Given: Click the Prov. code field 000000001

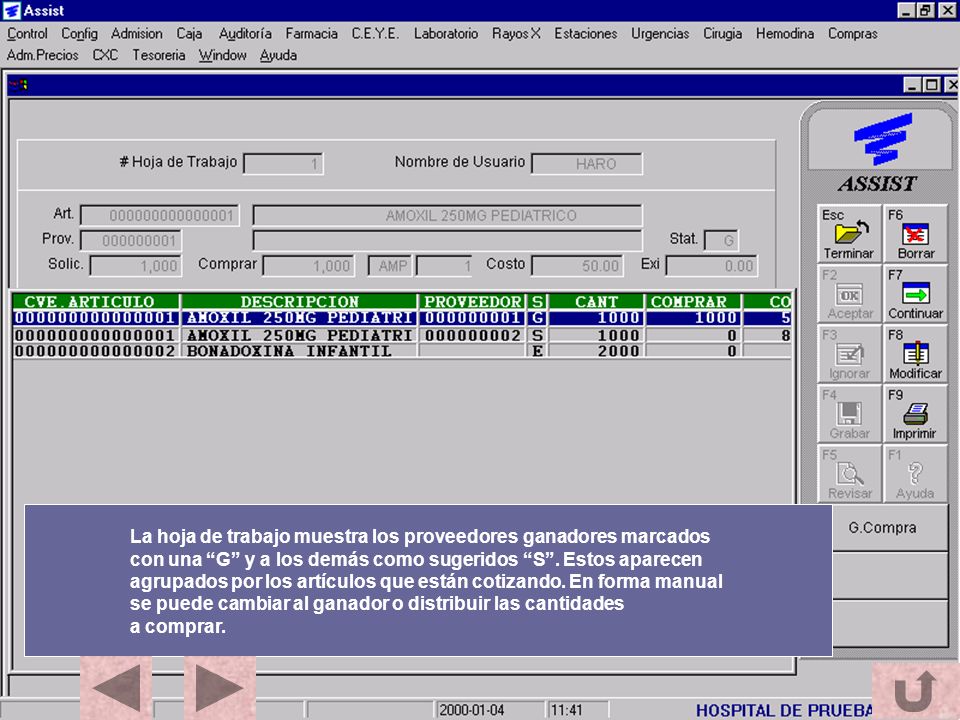Looking at the screenshot, I should pyautogui.click(x=131, y=241).
